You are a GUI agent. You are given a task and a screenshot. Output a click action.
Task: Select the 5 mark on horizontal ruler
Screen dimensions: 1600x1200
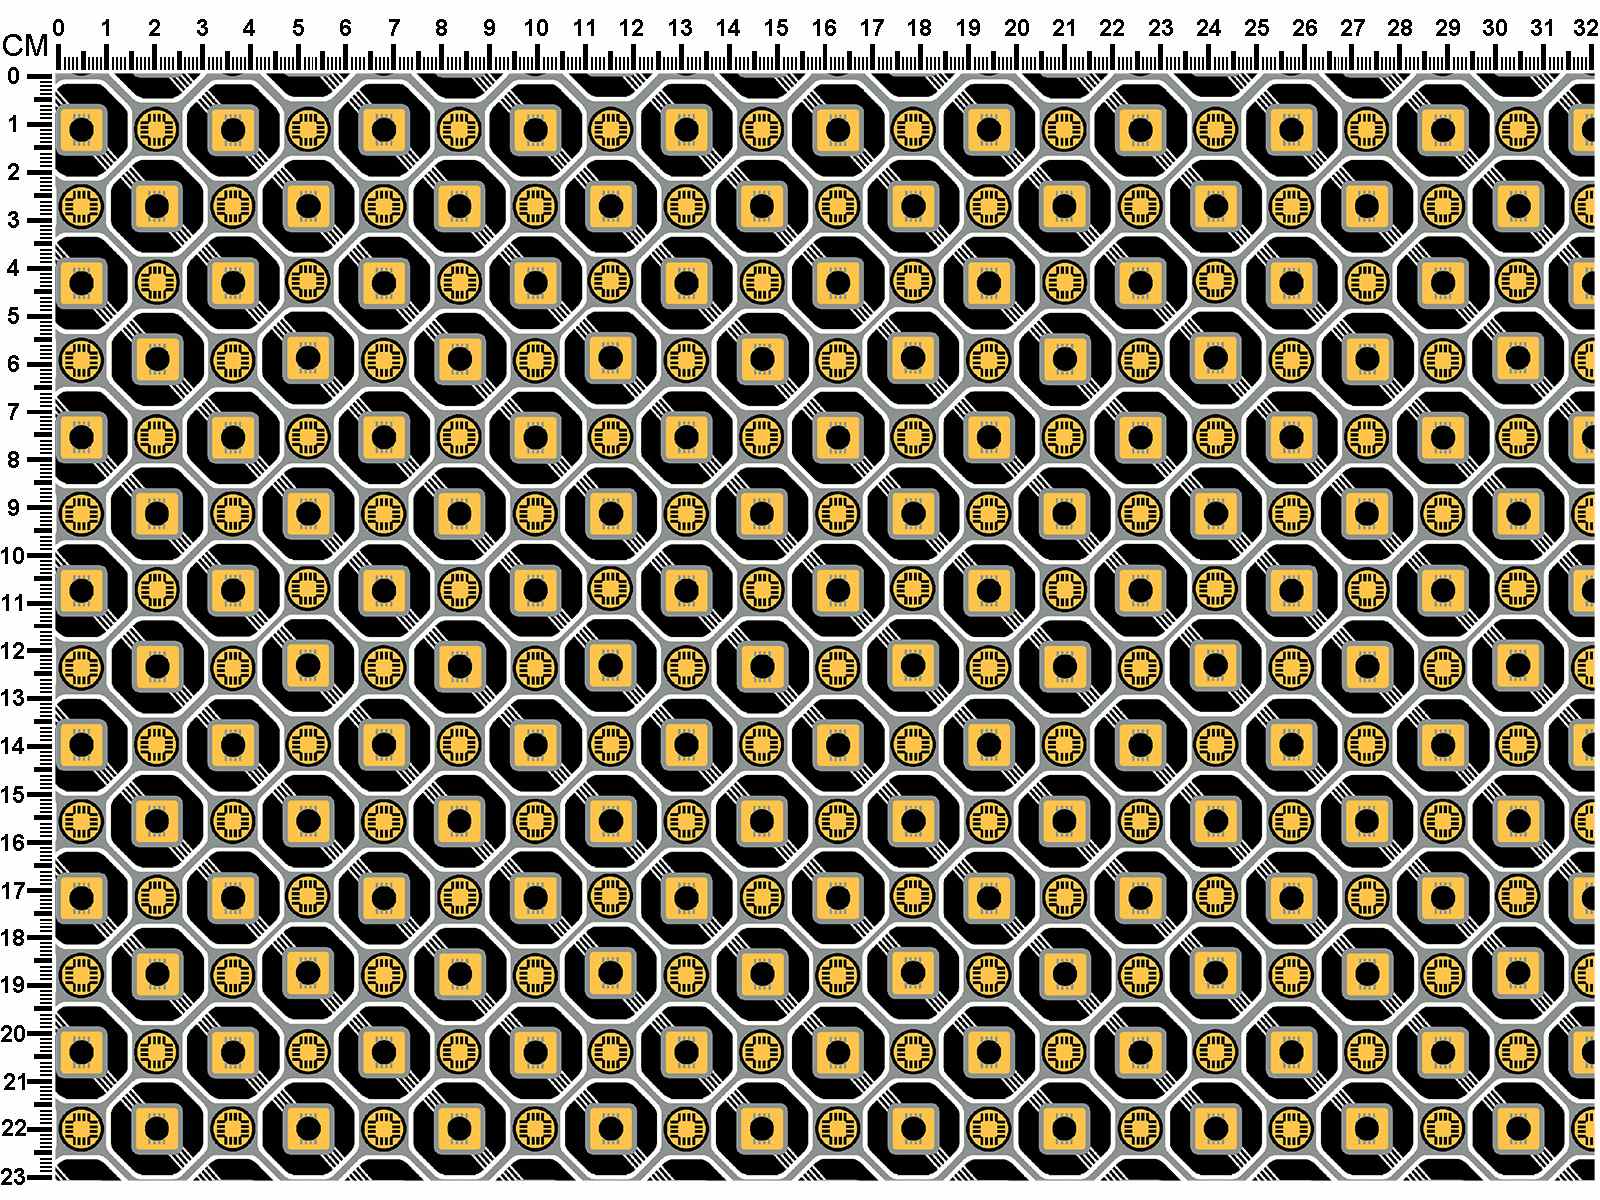pyautogui.click(x=297, y=29)
